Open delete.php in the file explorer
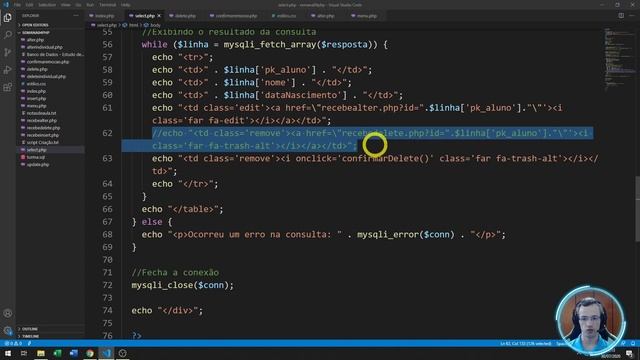The width and height of the screenshot is (640, 360). point(37,69)
